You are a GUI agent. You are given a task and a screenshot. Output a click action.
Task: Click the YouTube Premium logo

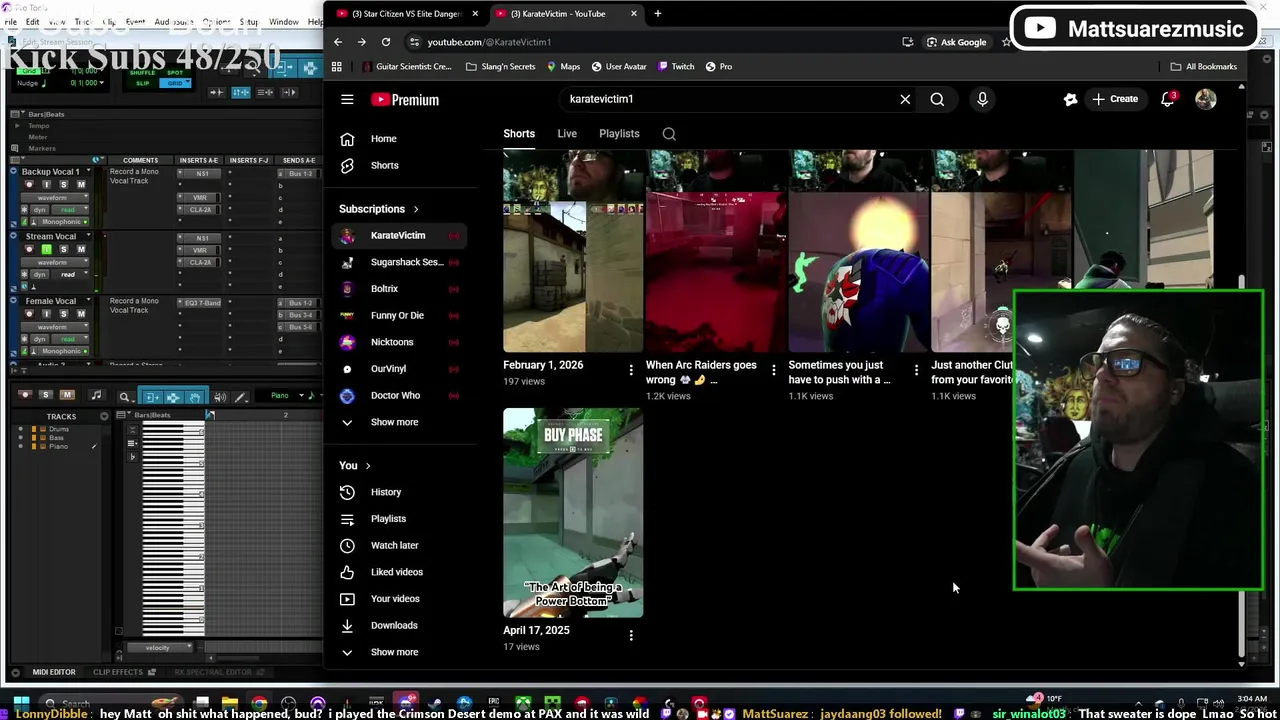pyautogui.click(x=405, y=99)
